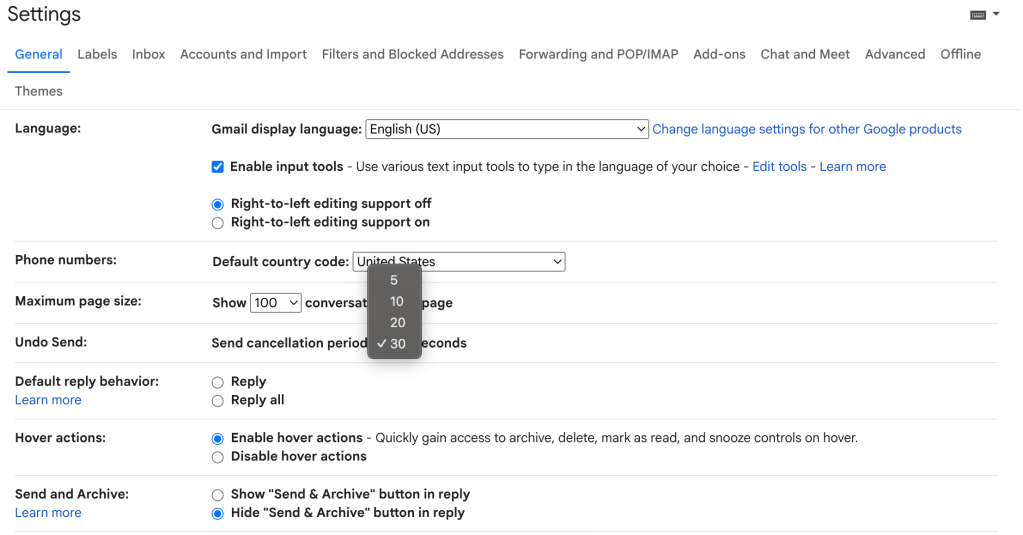The width and height of the screenshot is (1023, 535).
Task: Open the Gmail display language dropdown
Action: [507, 129]
